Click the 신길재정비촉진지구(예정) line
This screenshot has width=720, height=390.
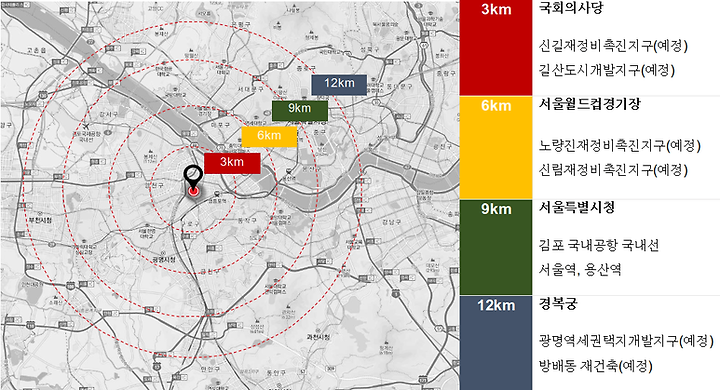pyautogui.click(x=613, y=46)
